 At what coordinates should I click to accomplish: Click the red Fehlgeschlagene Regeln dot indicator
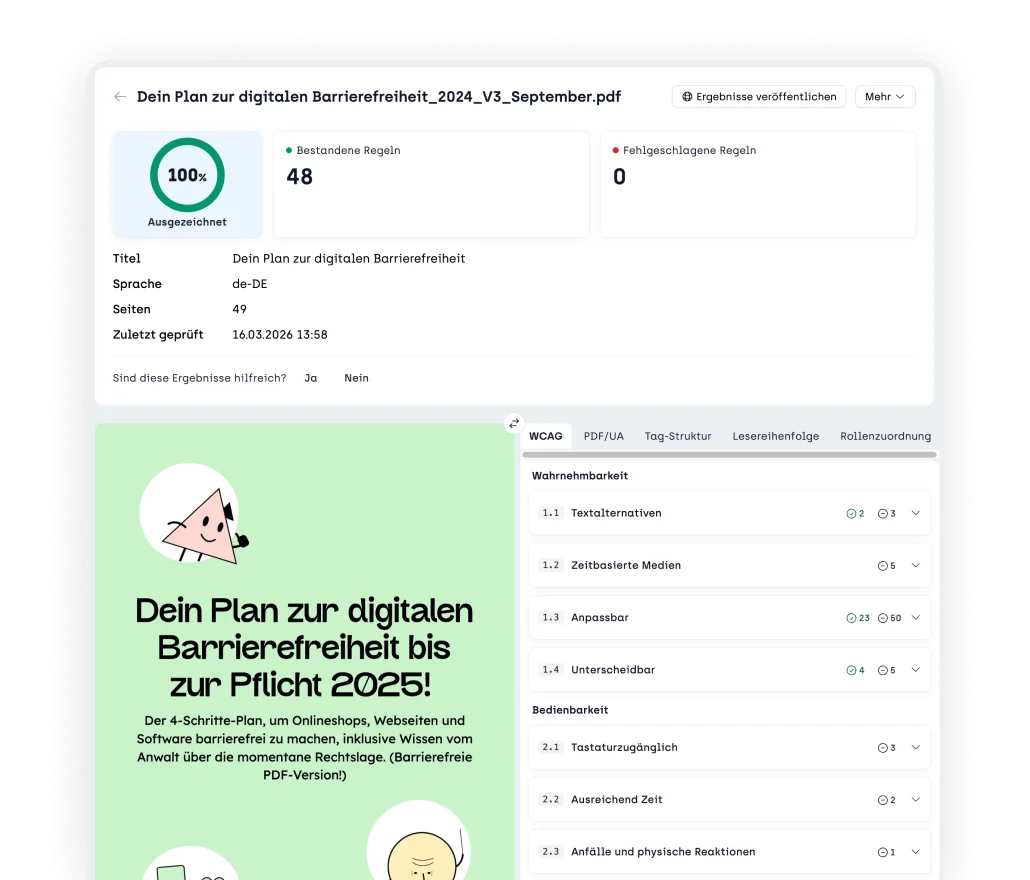pos(614,150)
